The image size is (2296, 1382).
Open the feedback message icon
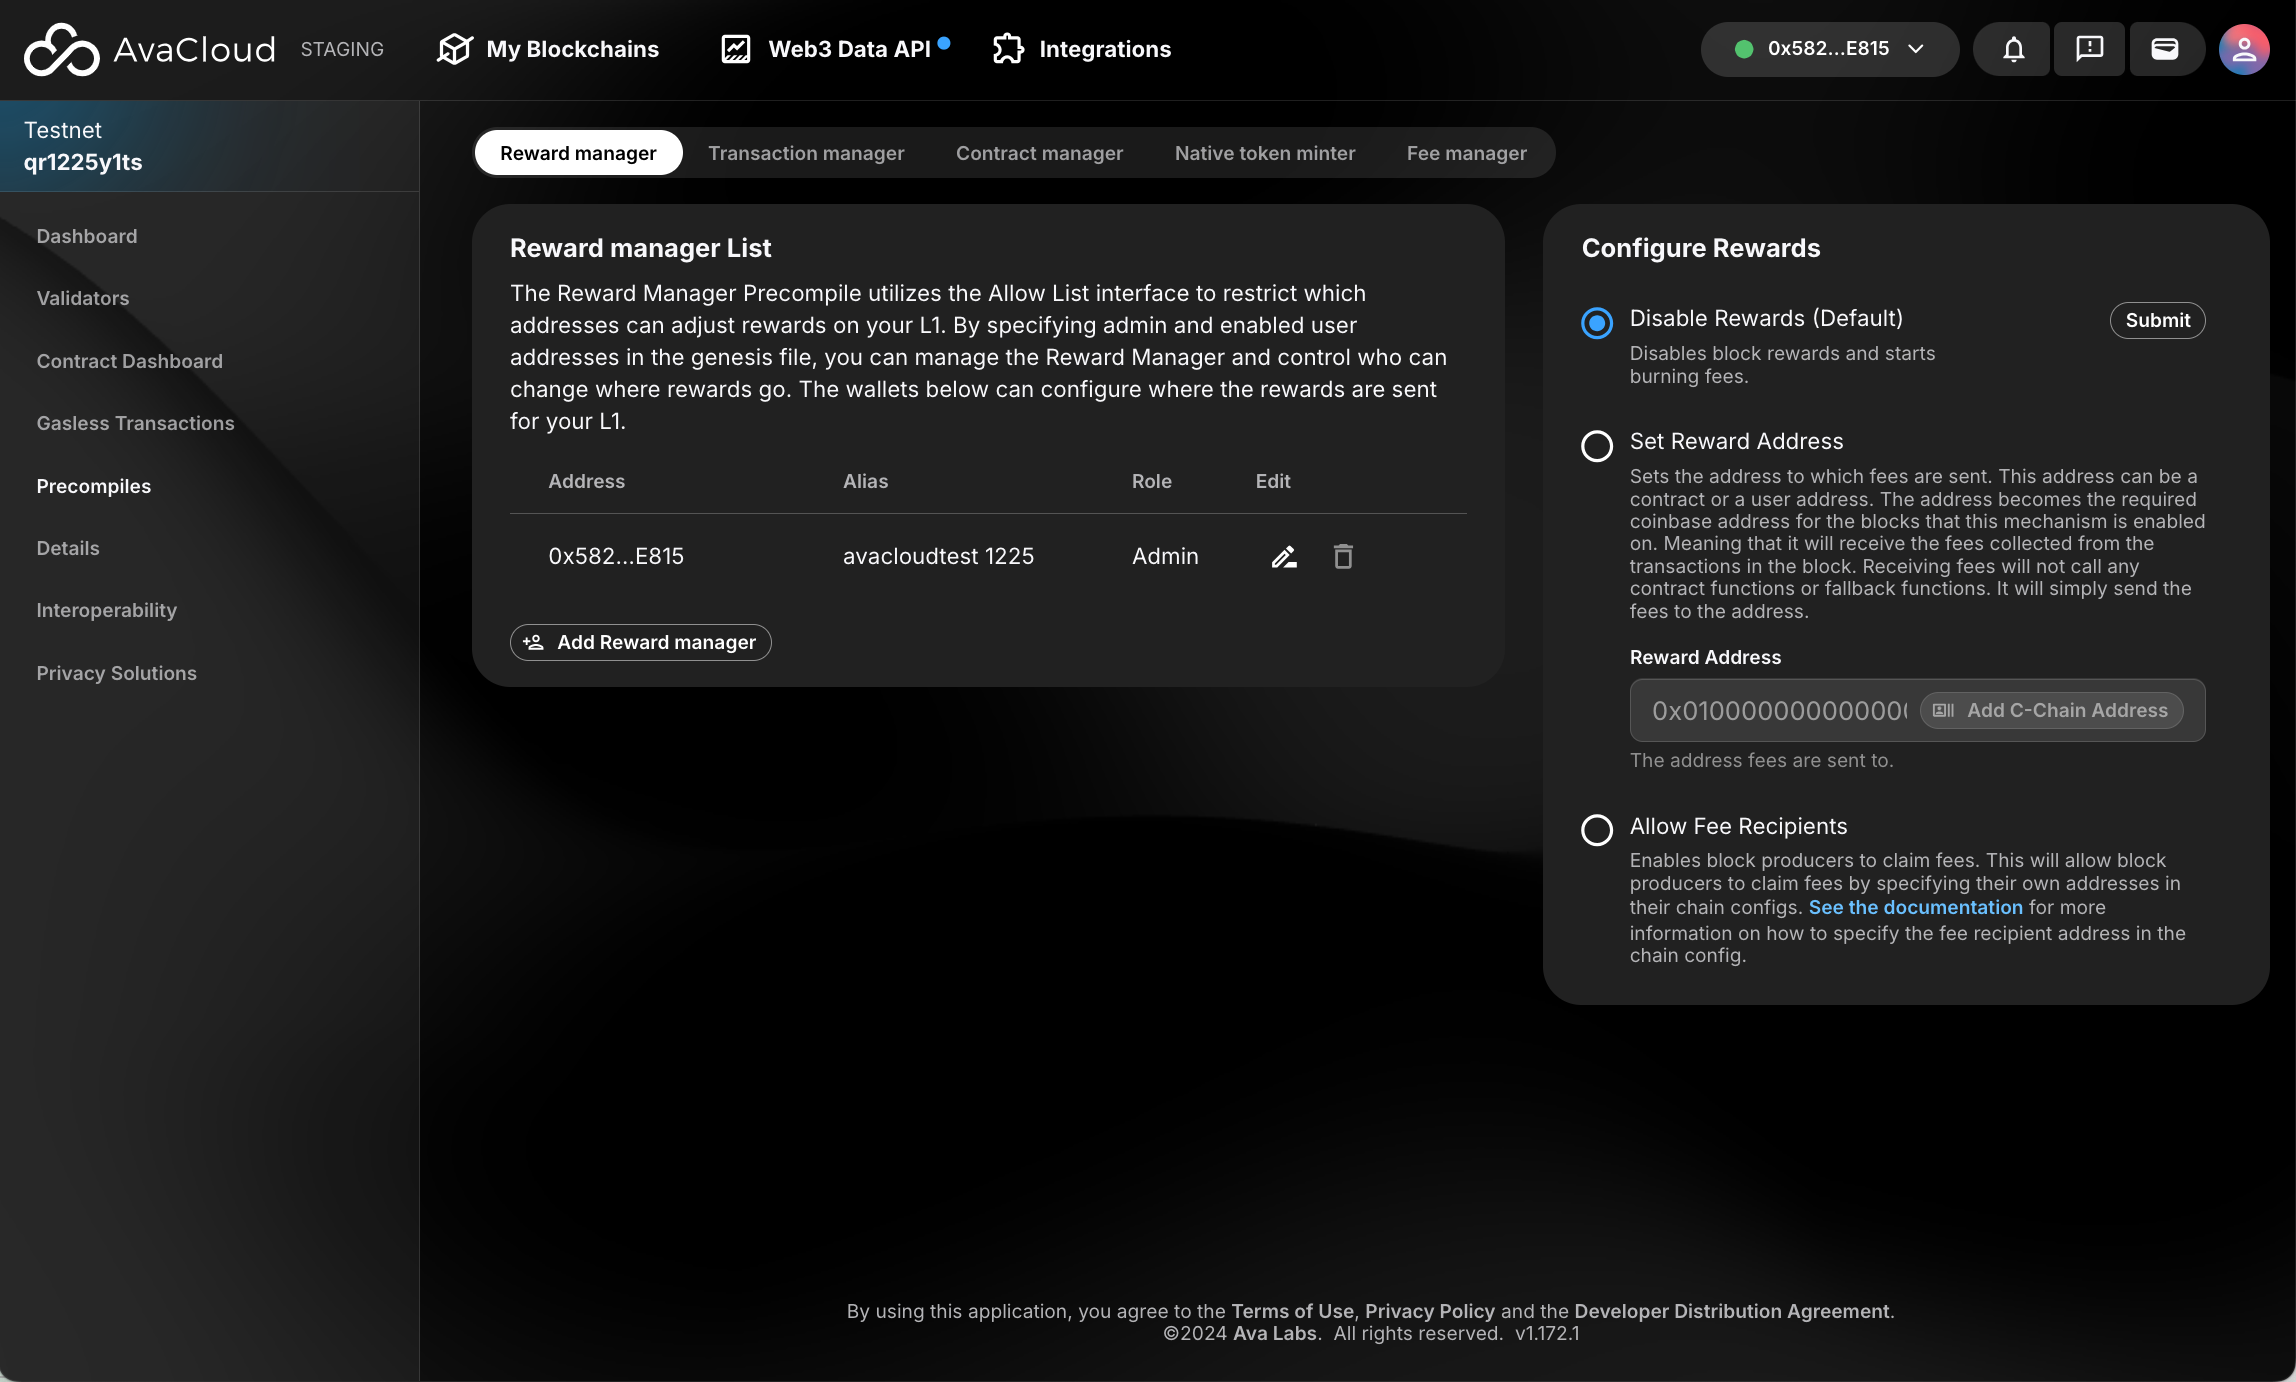[x=2089, y=49]
